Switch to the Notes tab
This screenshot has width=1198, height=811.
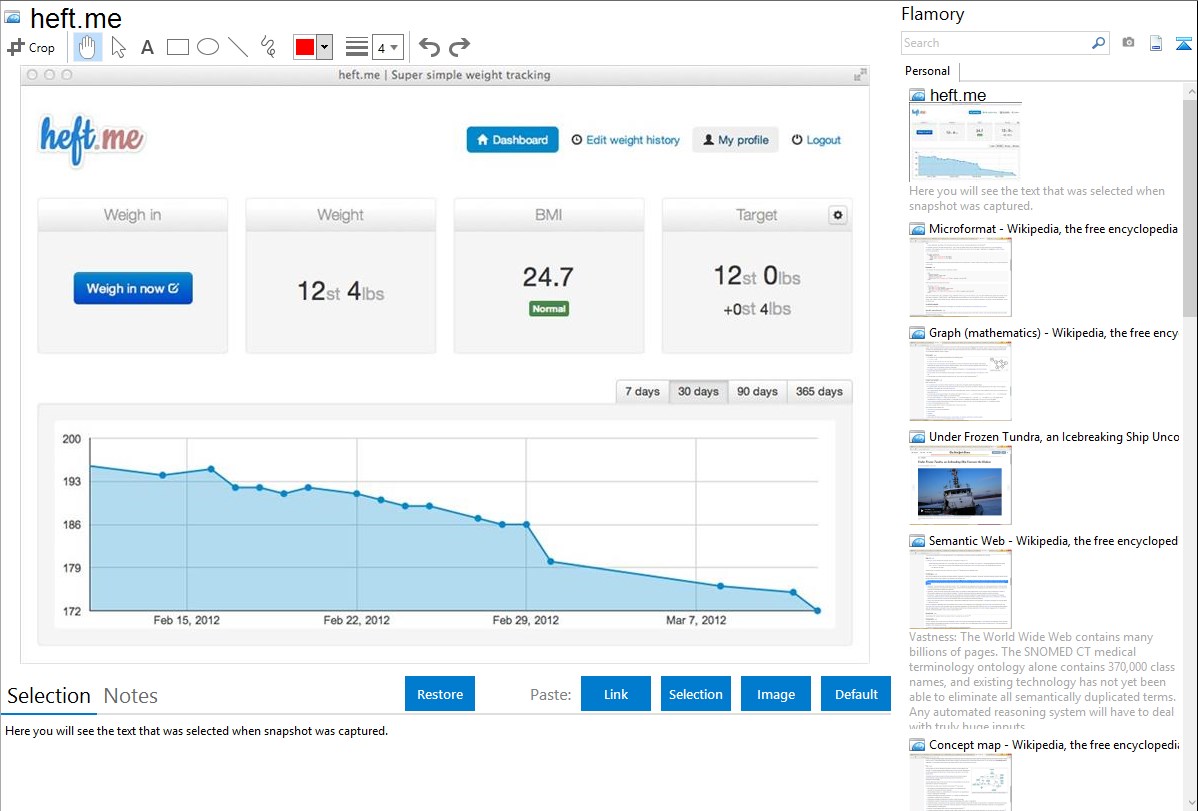coord(131,696)
